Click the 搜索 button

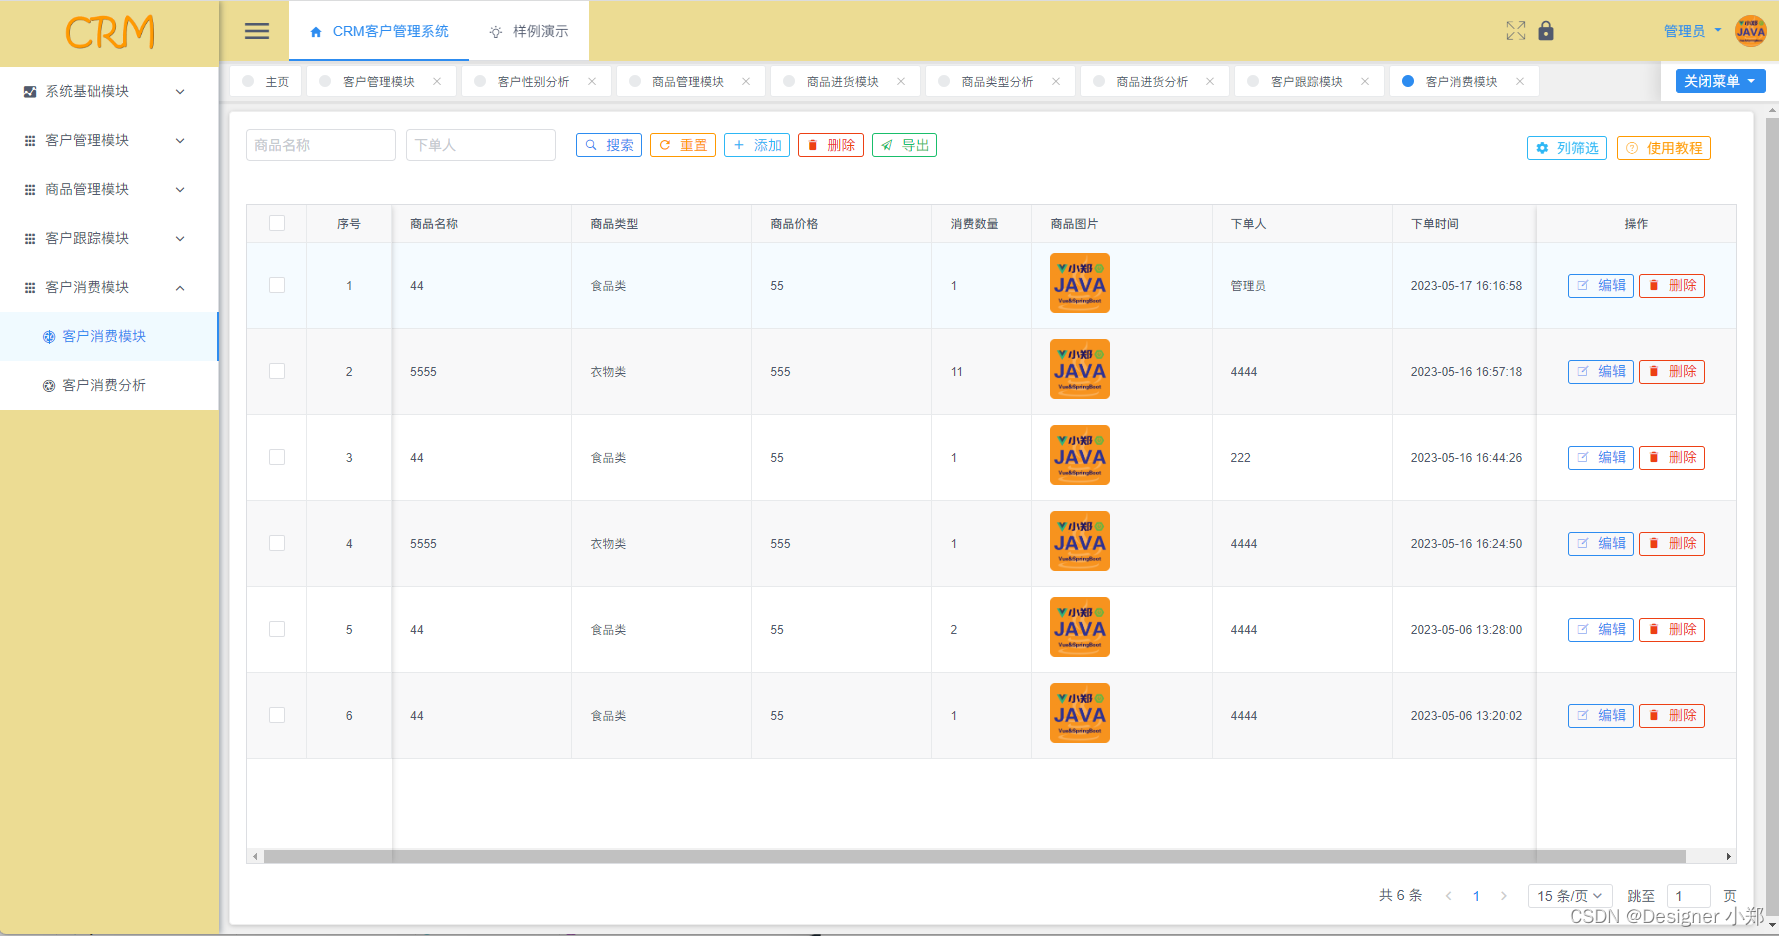609,145
